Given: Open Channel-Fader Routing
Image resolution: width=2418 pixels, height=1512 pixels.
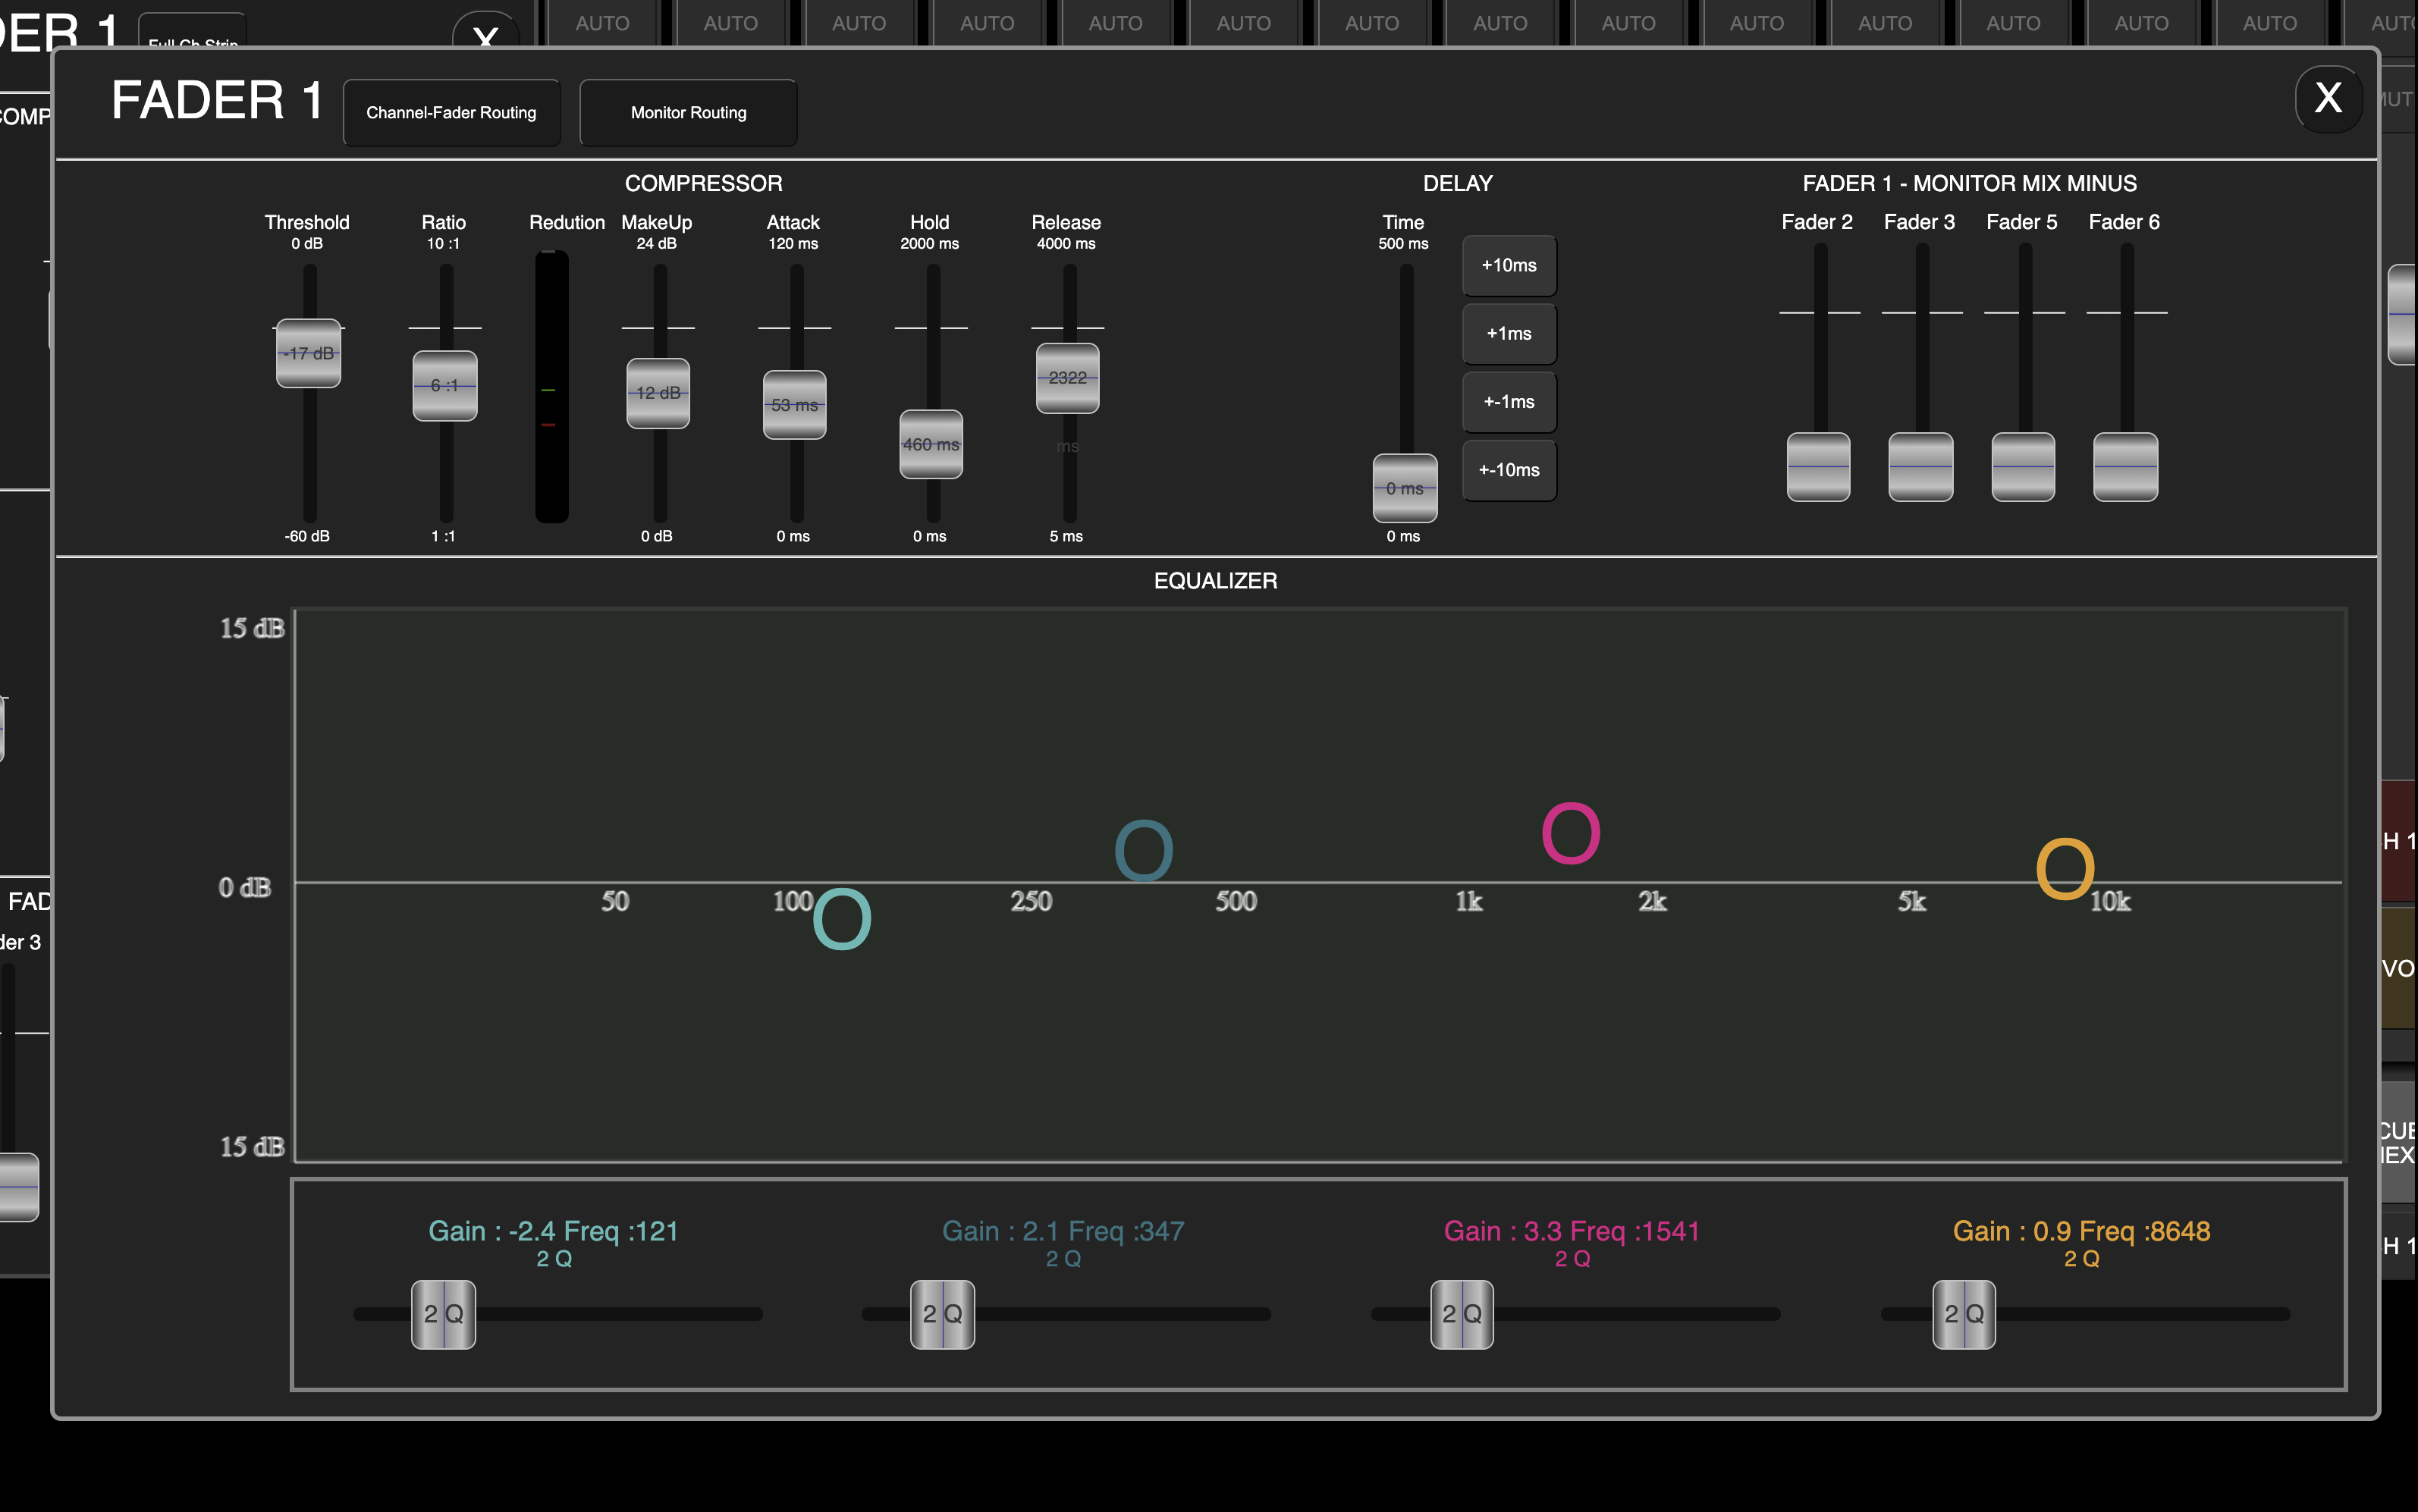Looking at the screenshot, I should (451, 113).
